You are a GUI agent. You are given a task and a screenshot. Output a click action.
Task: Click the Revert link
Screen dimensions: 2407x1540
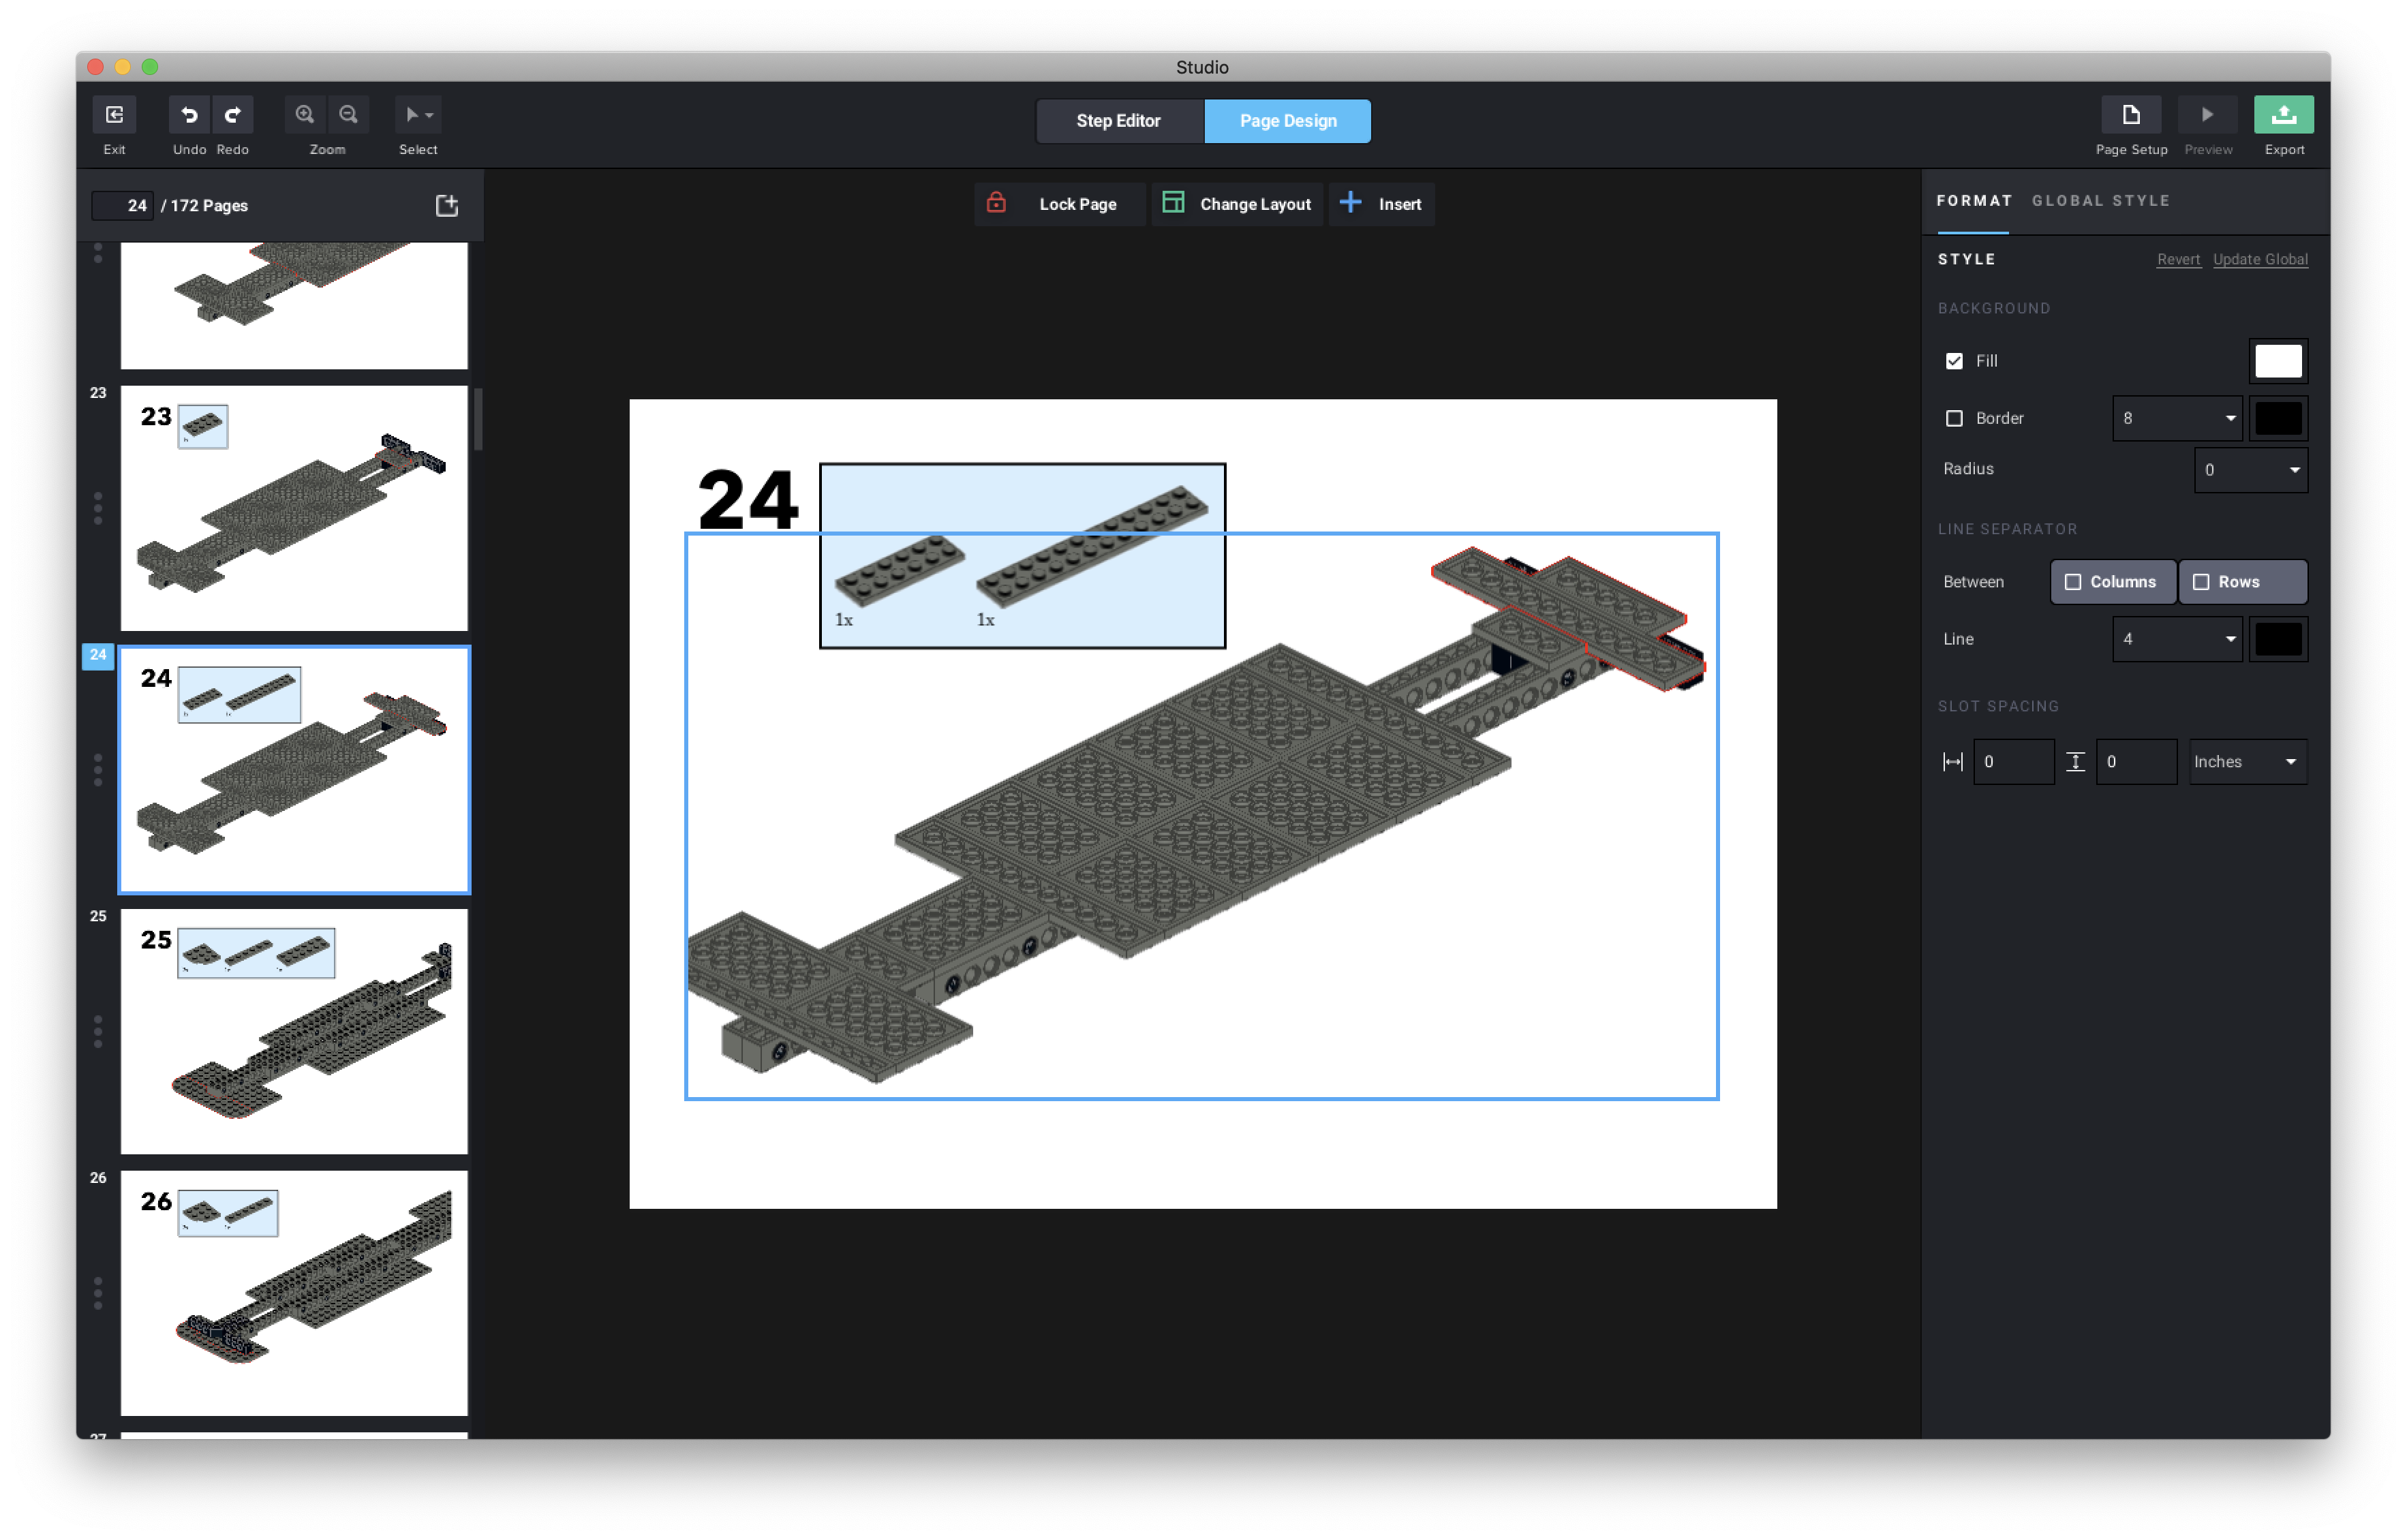2177,259
